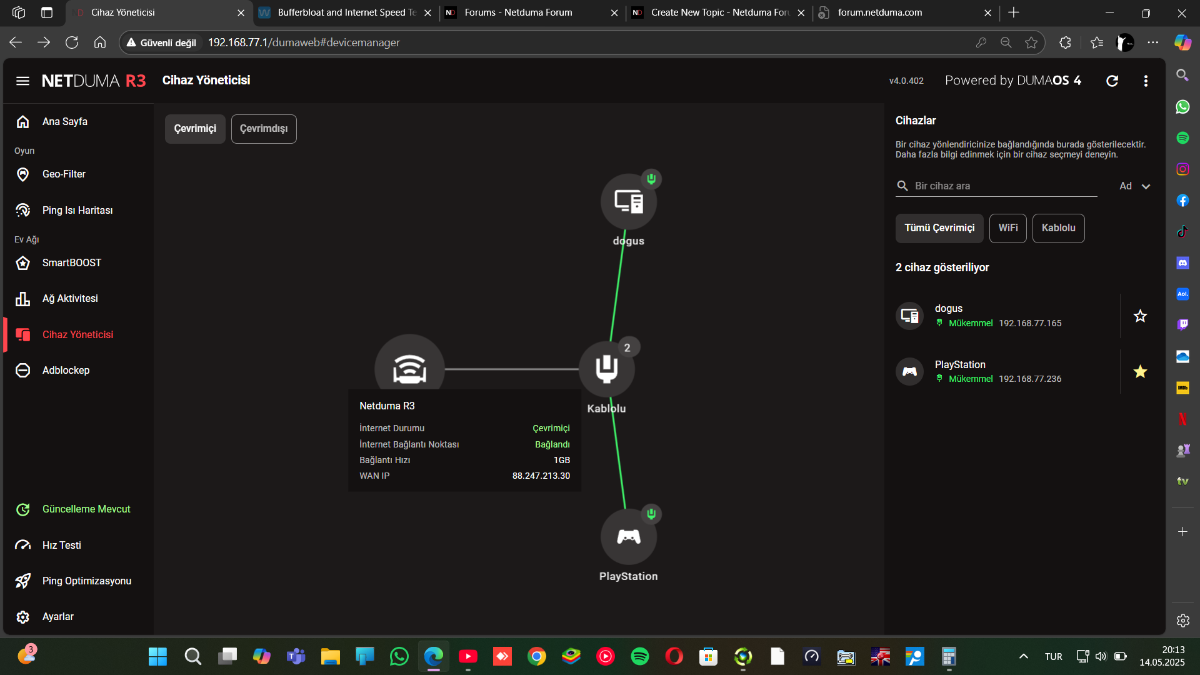Expand the Ad sort dropdown
This screenshot has height=675, width=1200.
pos(1135,186)
